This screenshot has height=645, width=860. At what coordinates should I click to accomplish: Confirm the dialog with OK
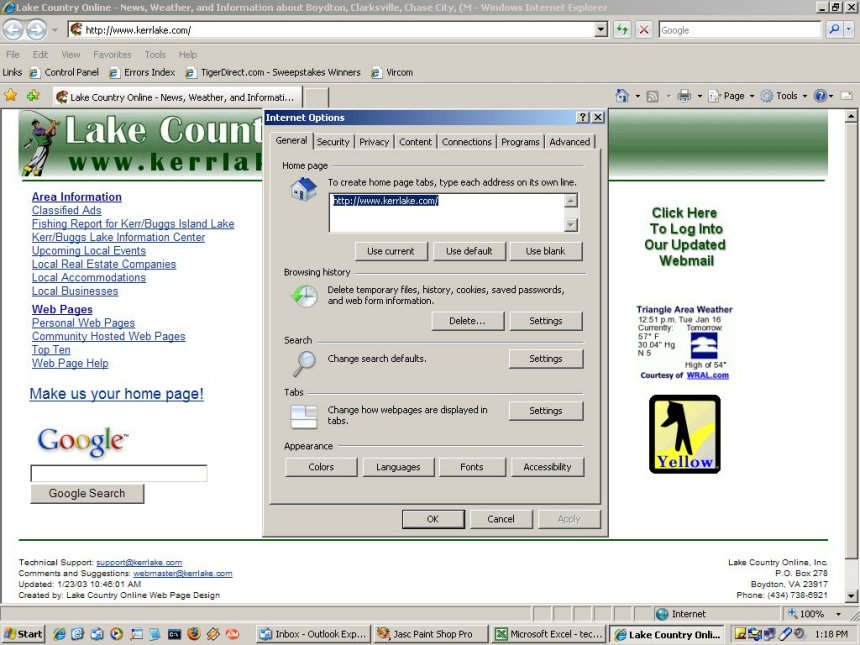433,519
